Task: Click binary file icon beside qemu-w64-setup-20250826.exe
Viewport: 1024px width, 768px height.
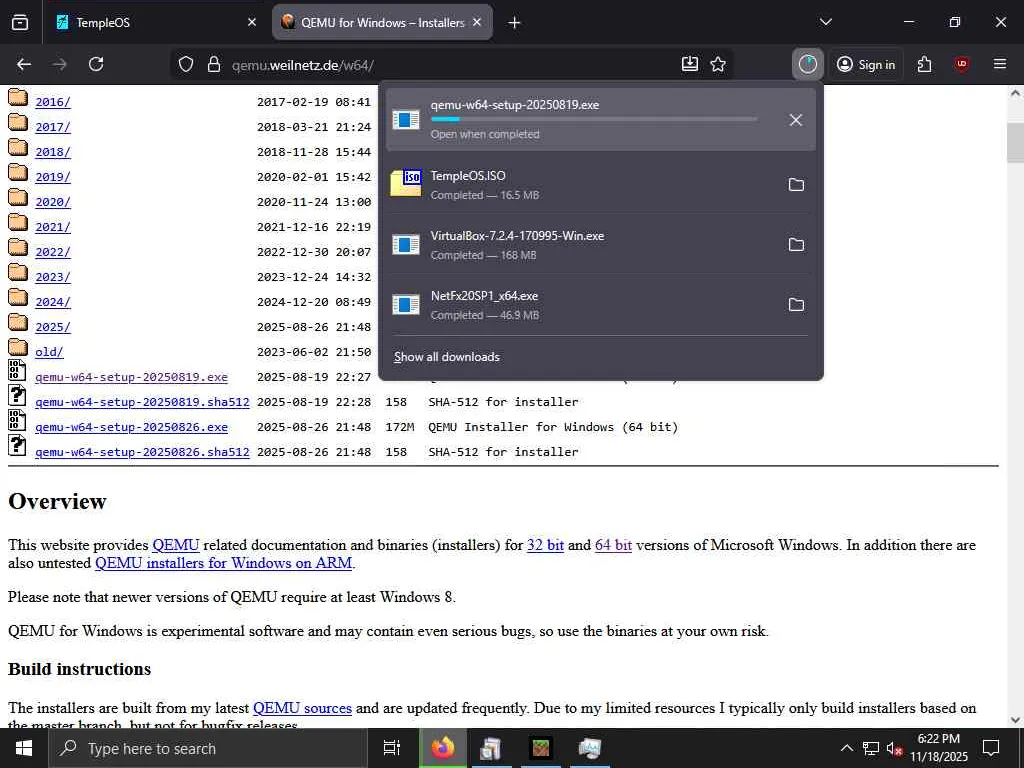Action: (17, 421)
